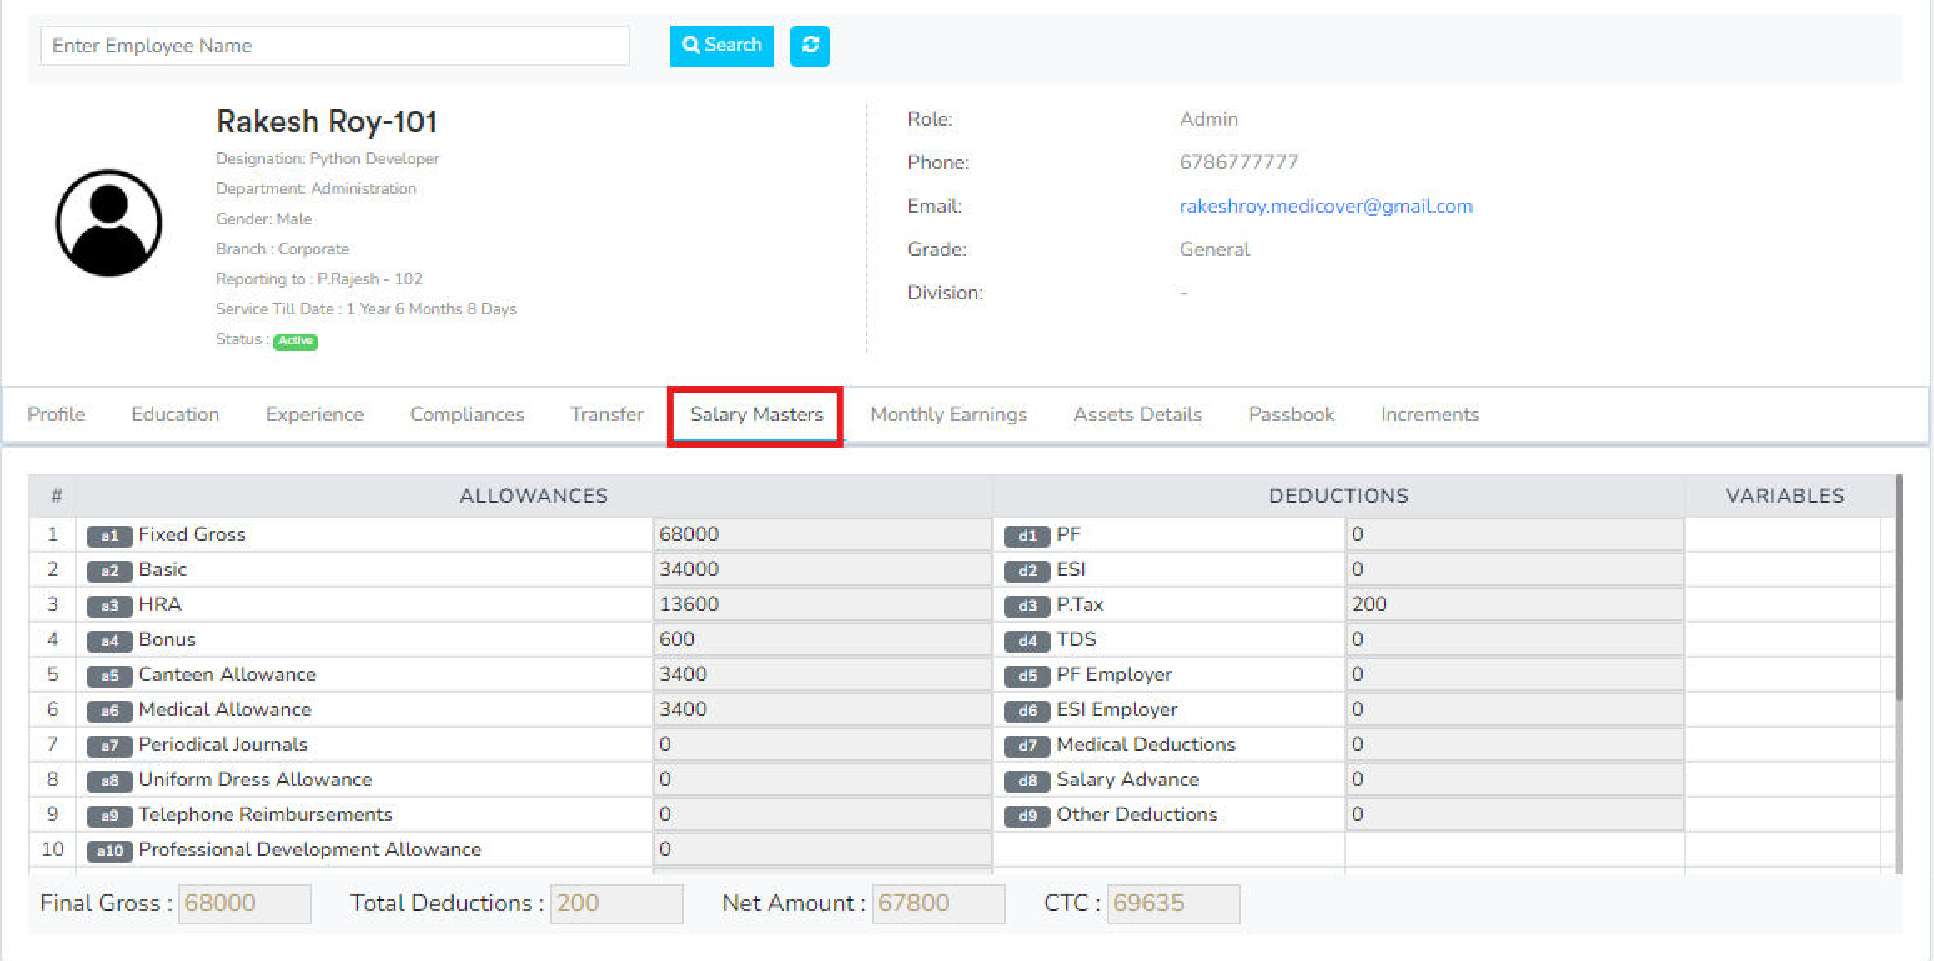Click the Final Gross total field
Viewport: 1934px width, 961px height.
tap(245, 904)
